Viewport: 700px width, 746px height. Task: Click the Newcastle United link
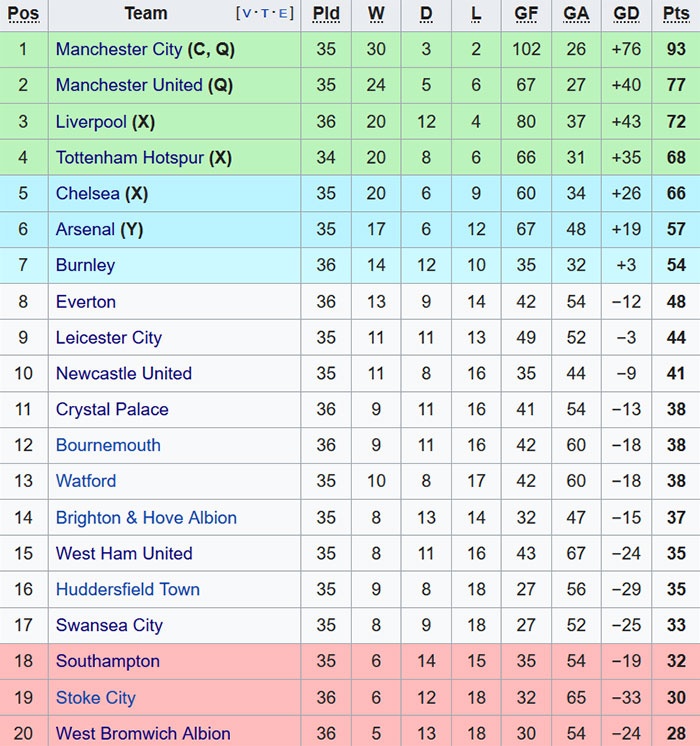click(124, 374)
